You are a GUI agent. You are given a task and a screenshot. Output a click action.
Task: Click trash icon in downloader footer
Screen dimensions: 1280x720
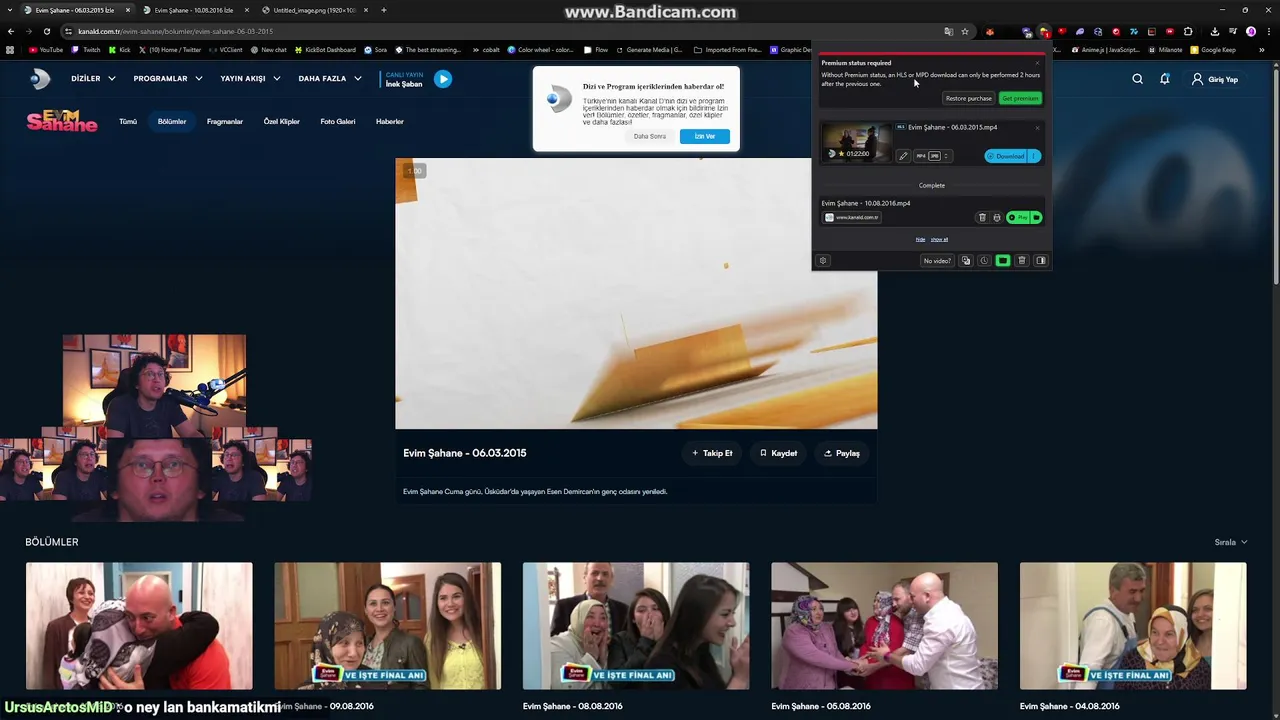tap(1022, 261)
